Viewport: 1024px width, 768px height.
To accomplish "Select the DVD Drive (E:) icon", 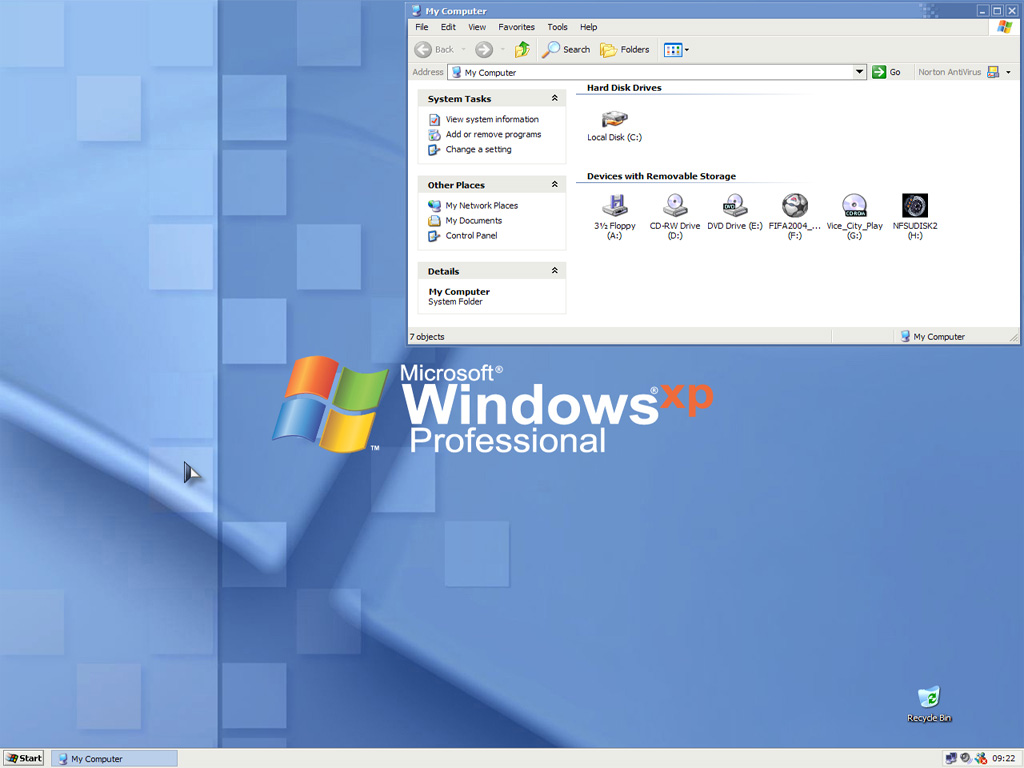I will [735, 206].
